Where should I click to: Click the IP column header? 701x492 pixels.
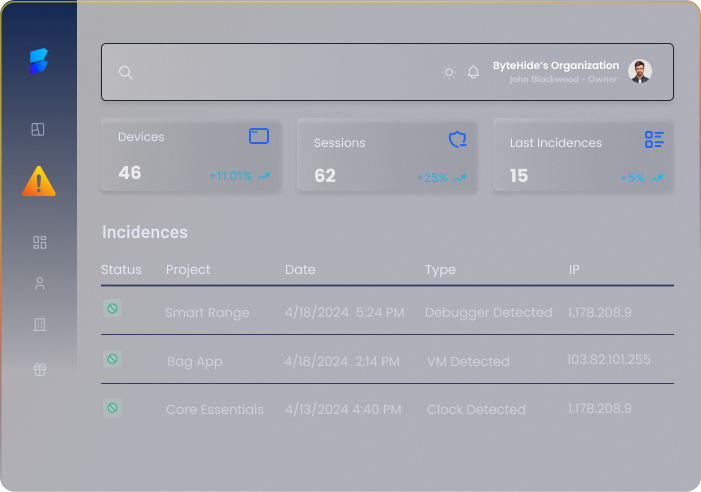click(x=574, y=269)
